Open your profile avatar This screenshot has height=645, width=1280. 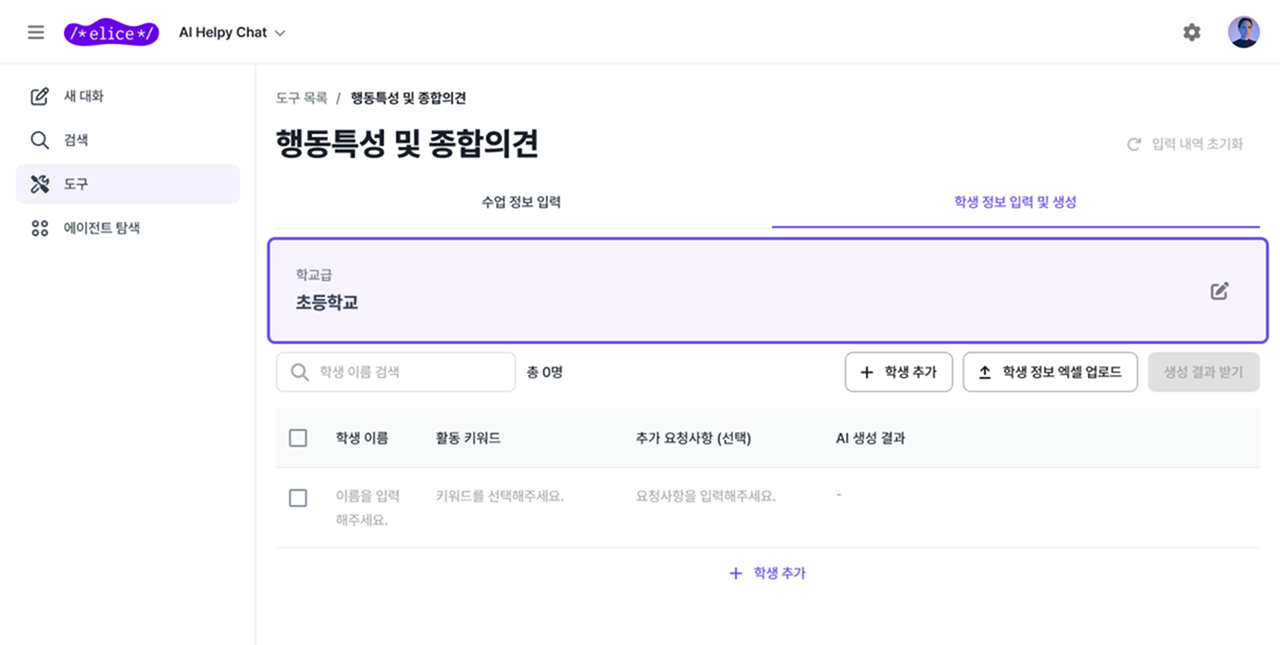(1243, 31)
